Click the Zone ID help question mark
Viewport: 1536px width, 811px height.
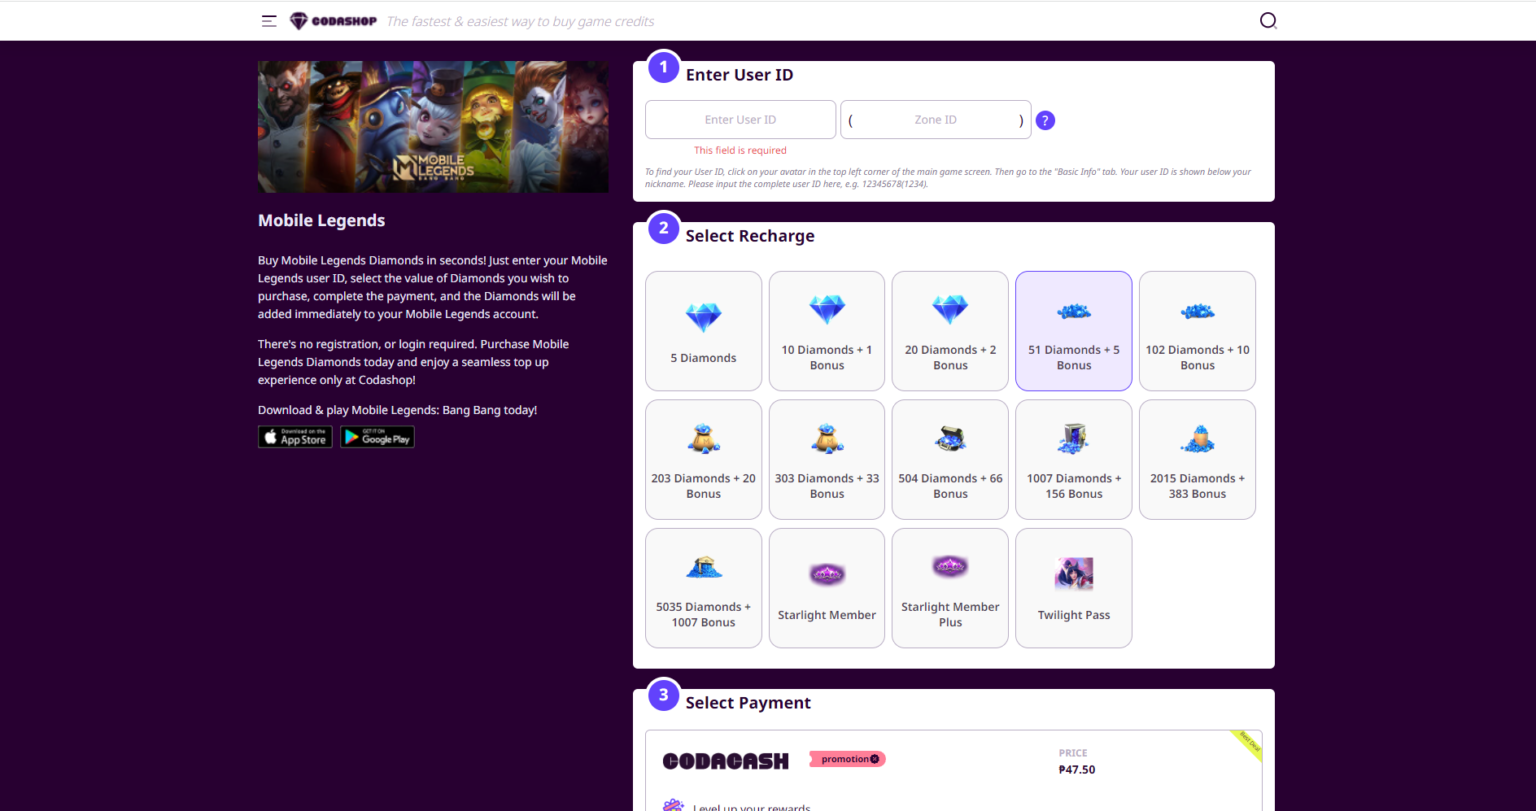pos(1045,119)
